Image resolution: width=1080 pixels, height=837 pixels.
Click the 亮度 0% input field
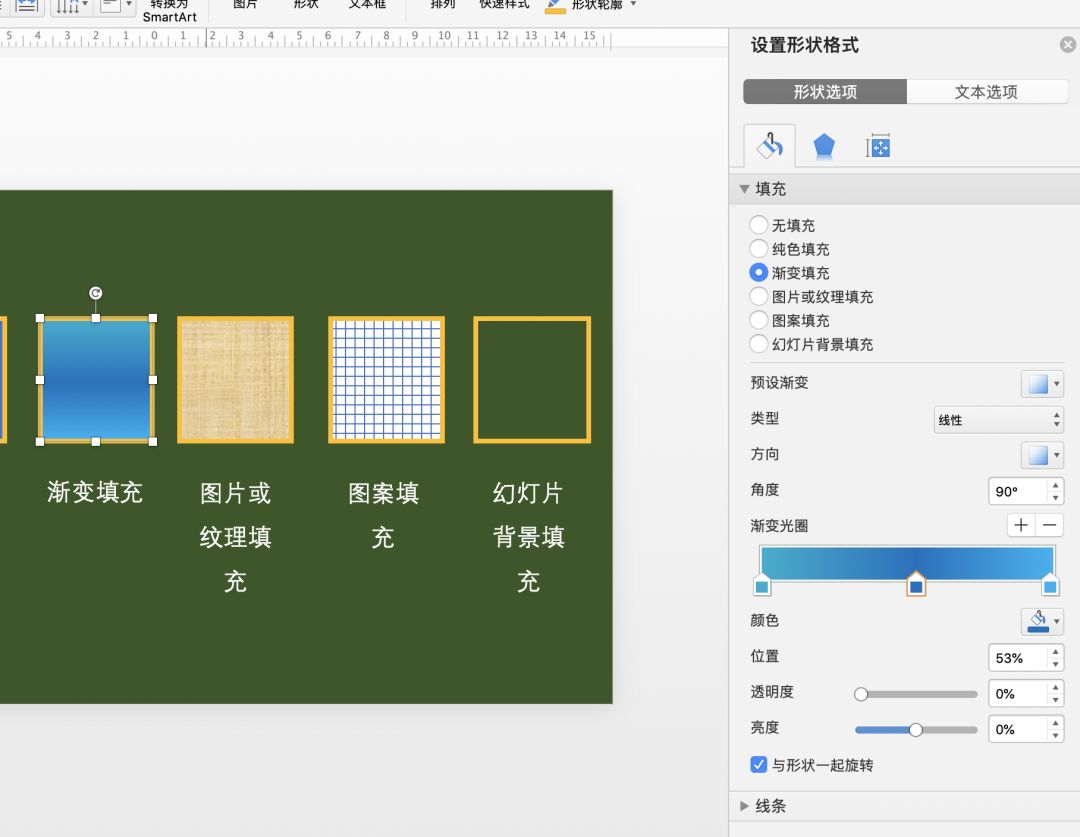1017,730
